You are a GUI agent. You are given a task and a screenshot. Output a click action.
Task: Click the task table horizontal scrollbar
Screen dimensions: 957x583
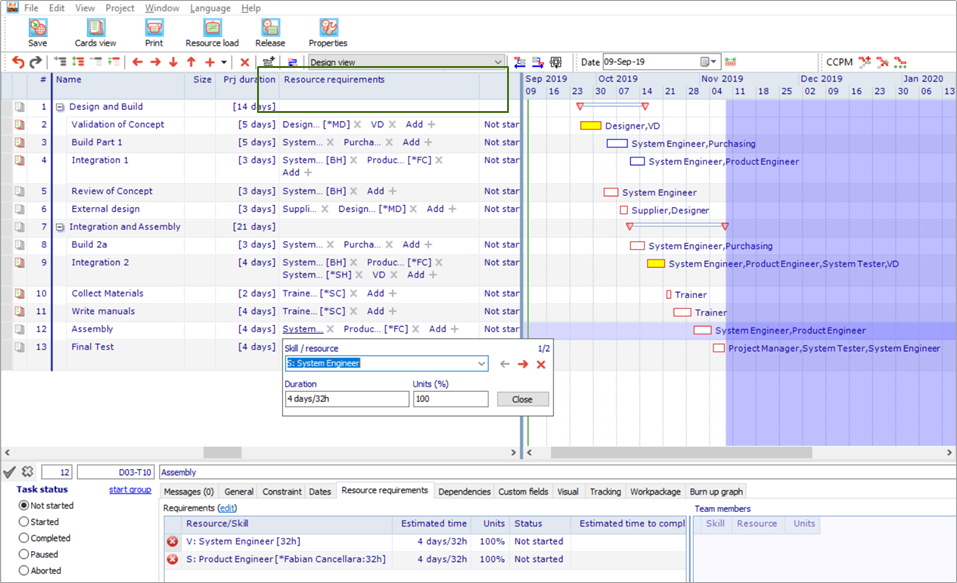point(222,452)
